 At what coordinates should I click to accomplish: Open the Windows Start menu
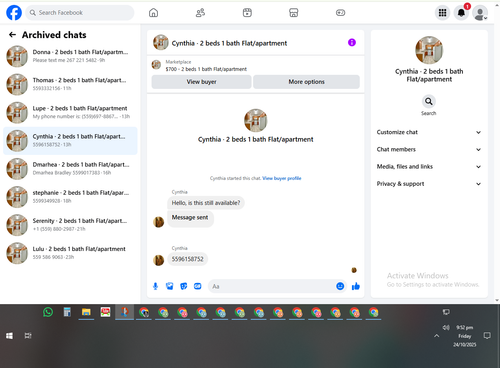[9, 336]
